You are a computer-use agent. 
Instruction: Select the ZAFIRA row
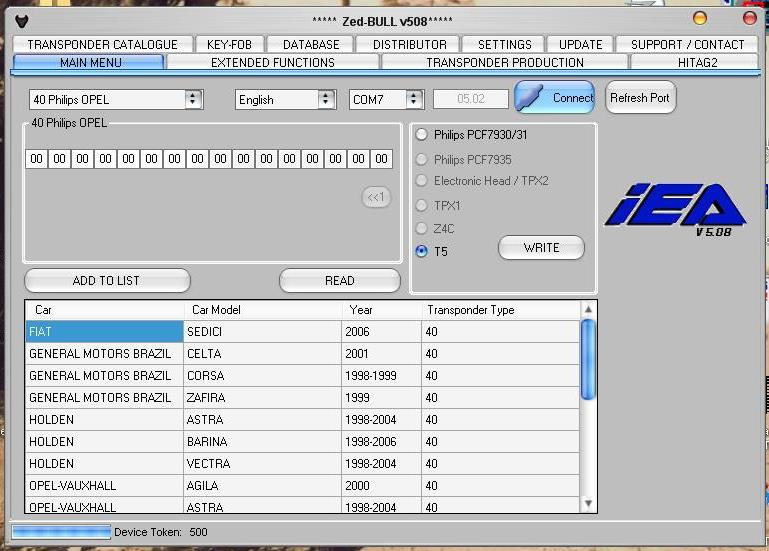(302, 397)
